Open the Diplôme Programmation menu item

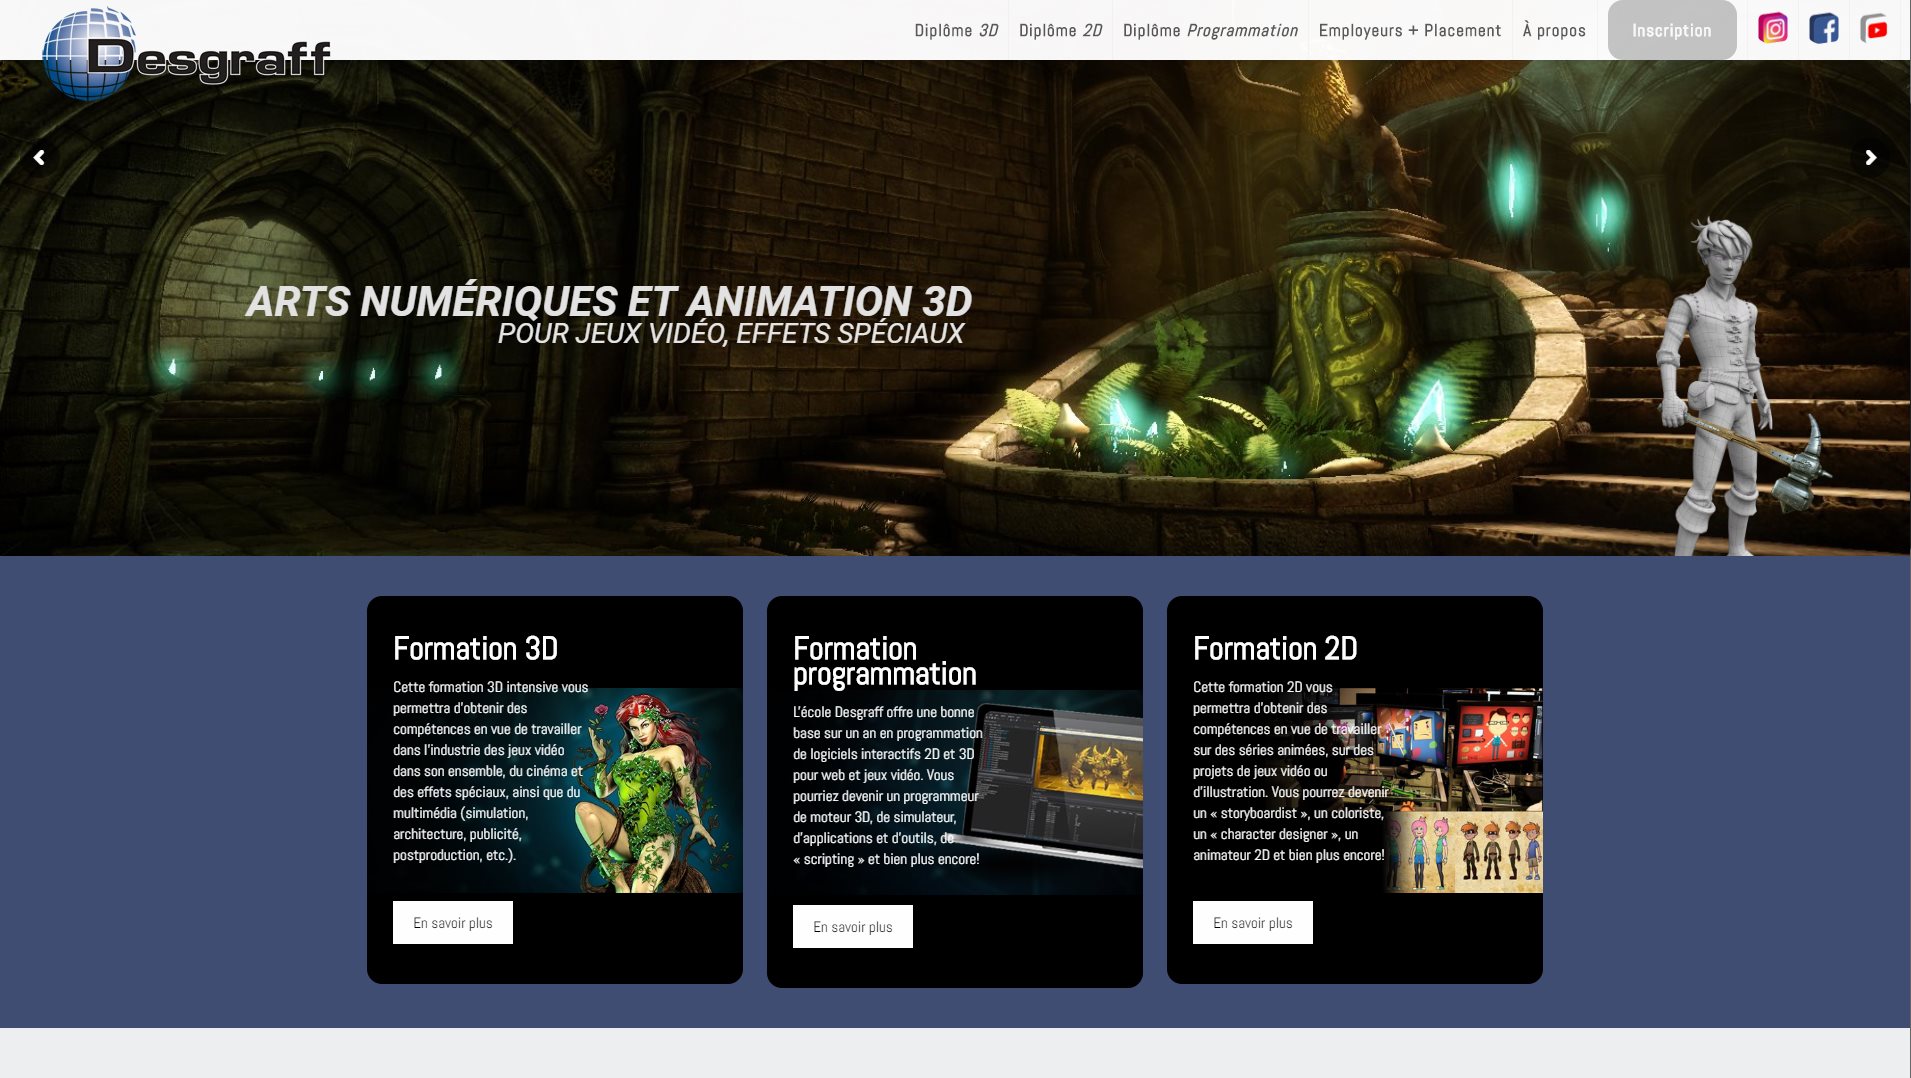1210,30
